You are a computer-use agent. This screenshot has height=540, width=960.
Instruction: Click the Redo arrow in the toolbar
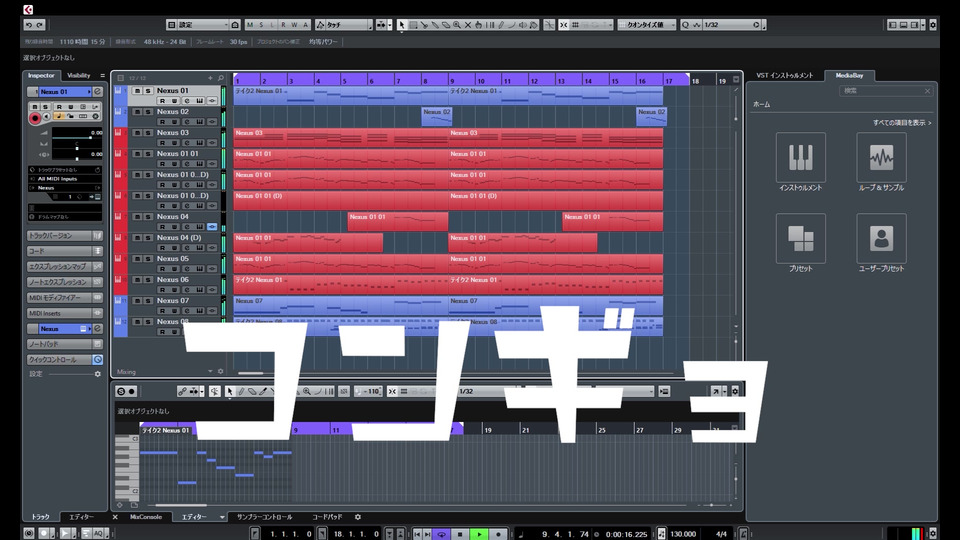pyautogui.click(x=40, y=24)
